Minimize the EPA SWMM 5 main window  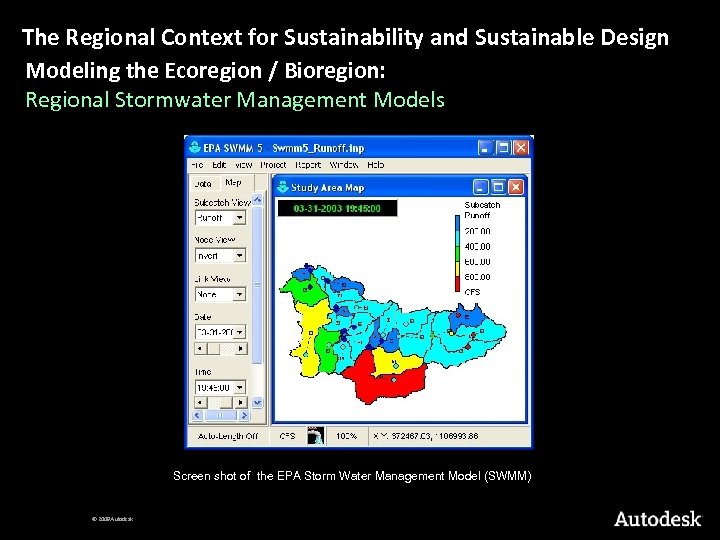coord(485,147)
